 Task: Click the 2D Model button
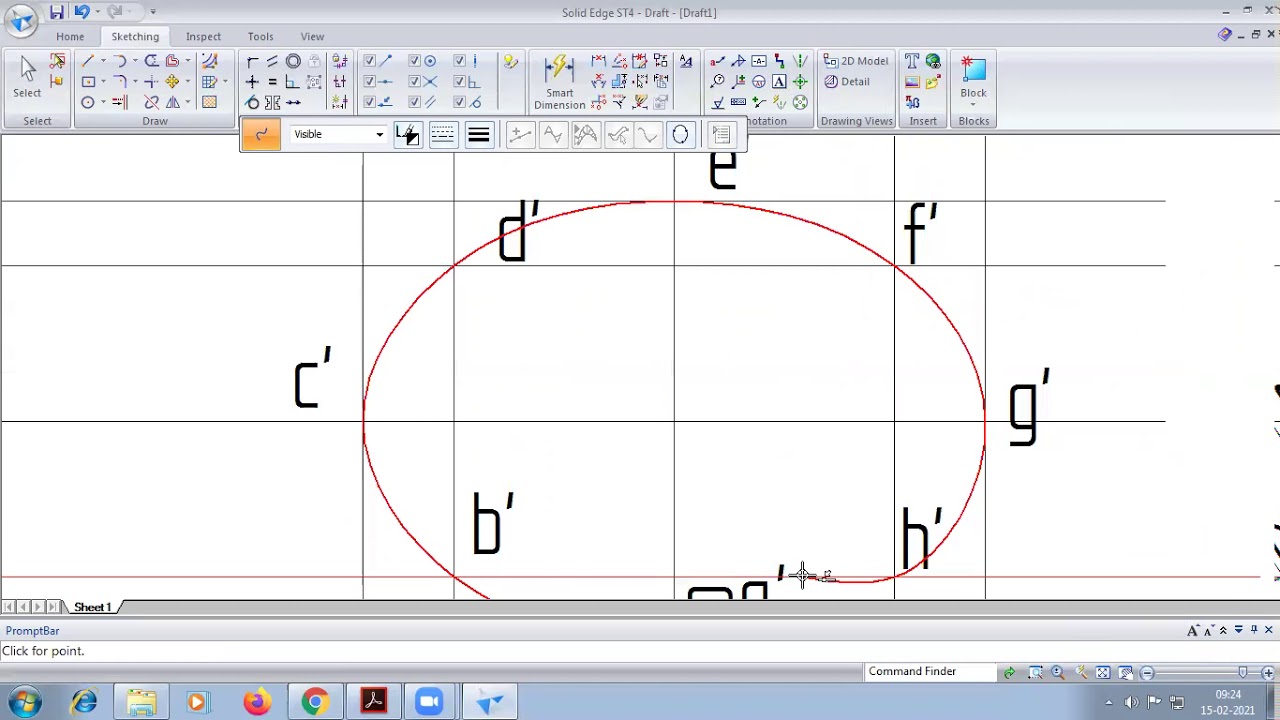click(858, 61)
